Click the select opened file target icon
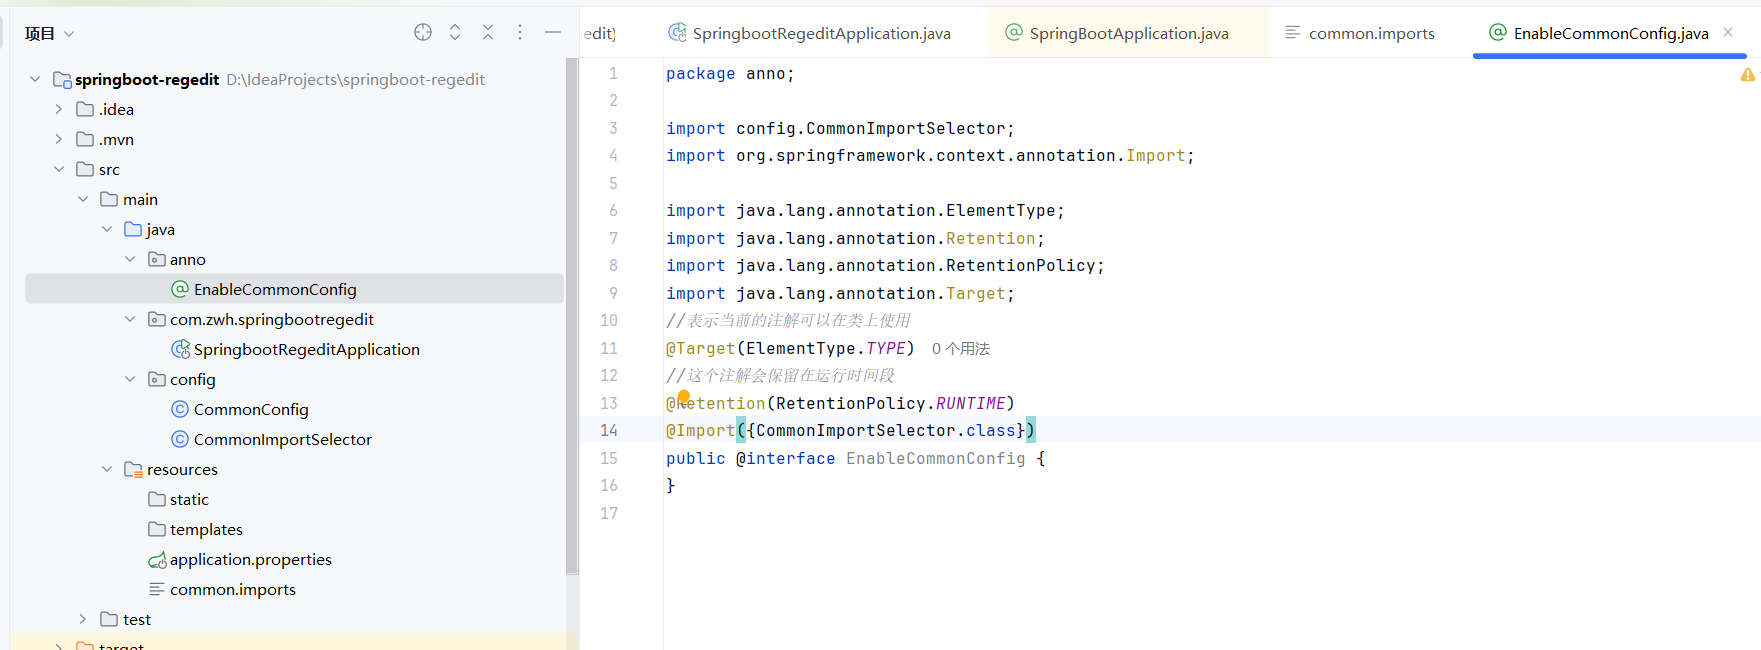Image resolution: width=1761 pixels, height=650 pixels. pos(423,32)
